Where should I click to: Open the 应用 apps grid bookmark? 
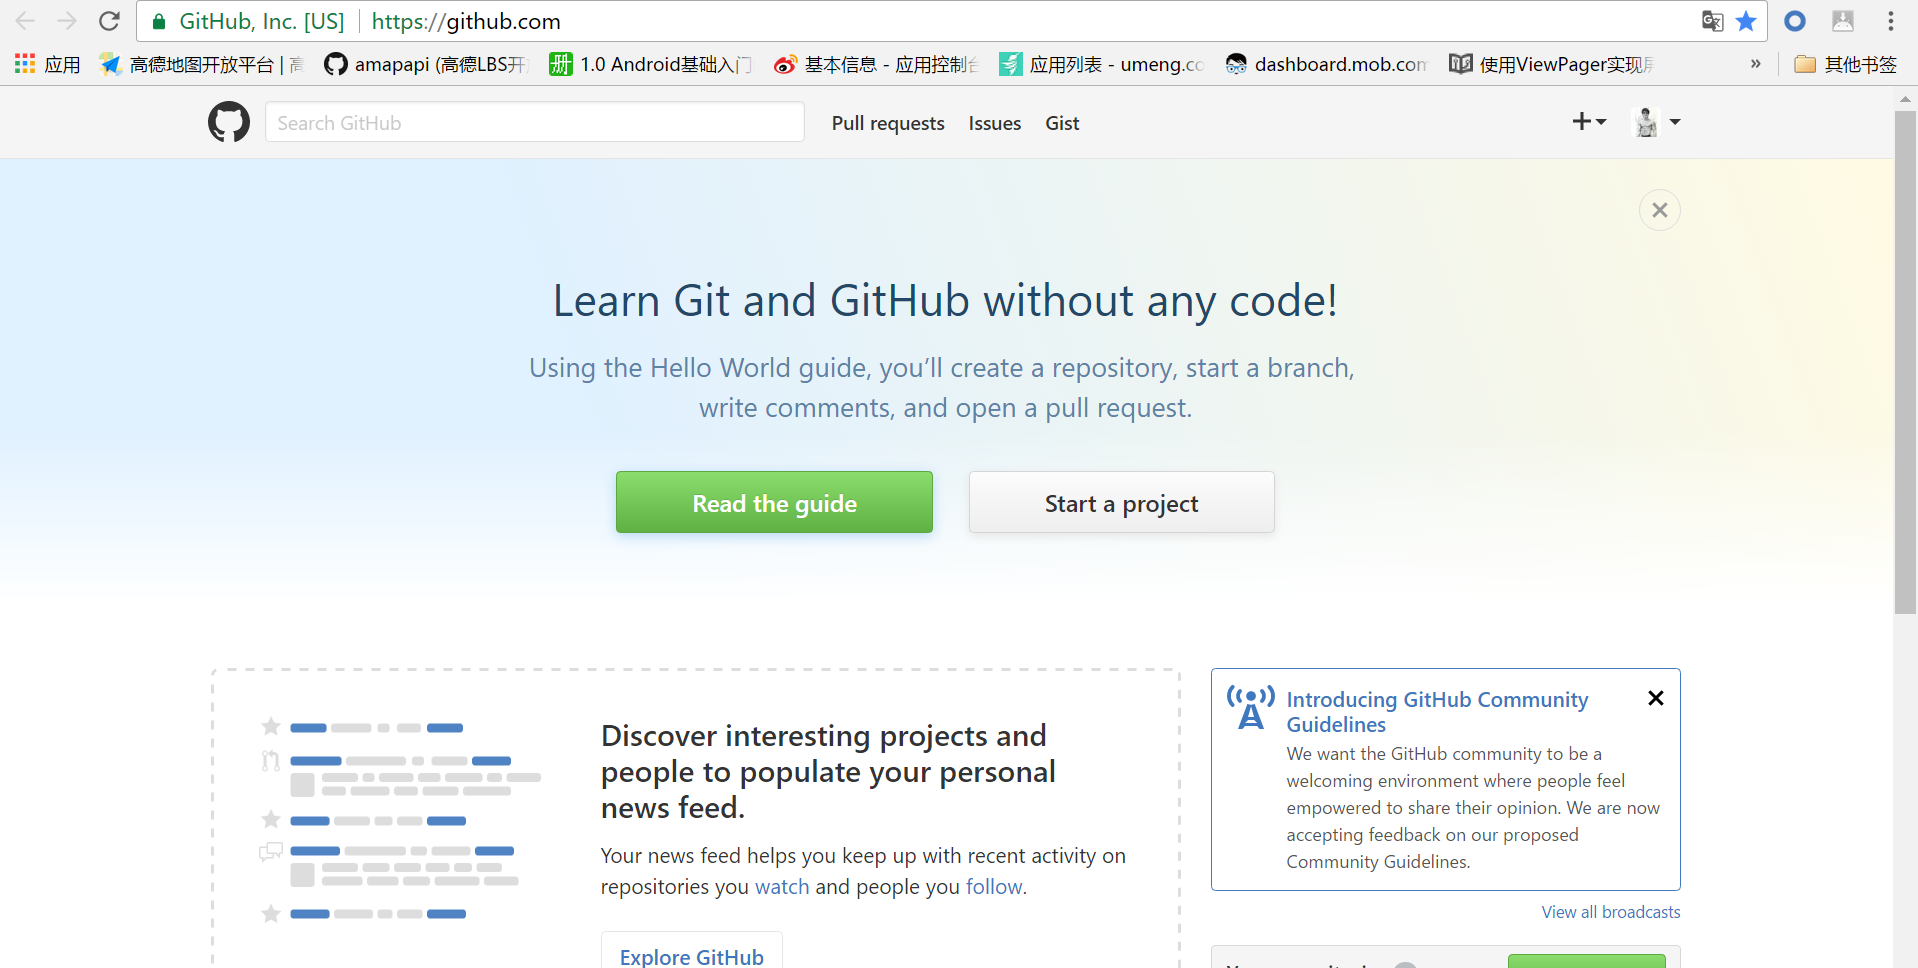click(47, 64)
